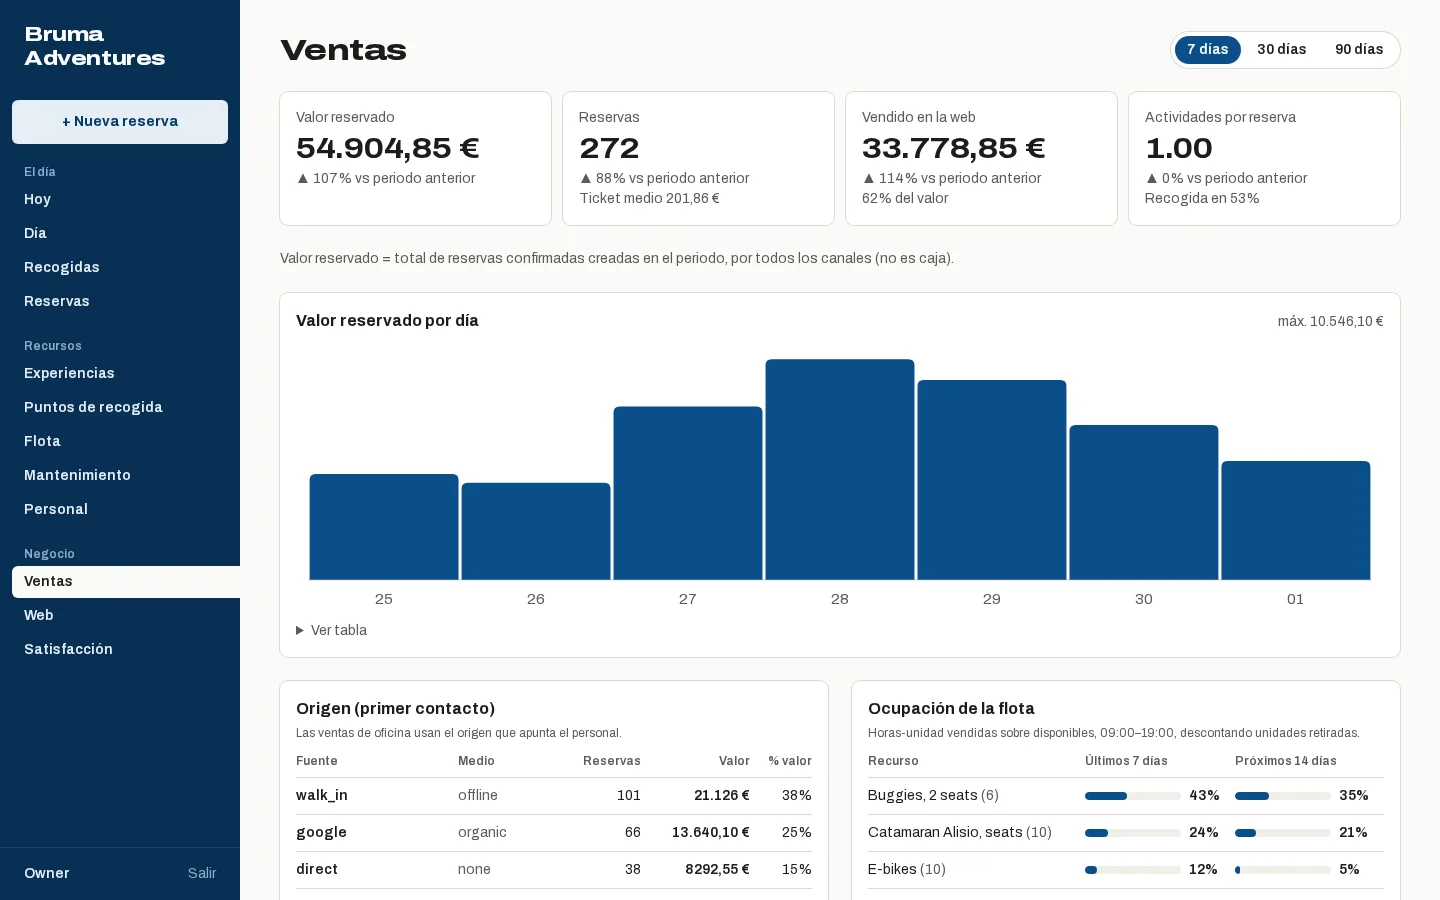Click the chart bar for day 29
The width and height of the screenshot is (1440, 900).
(992, 480)
